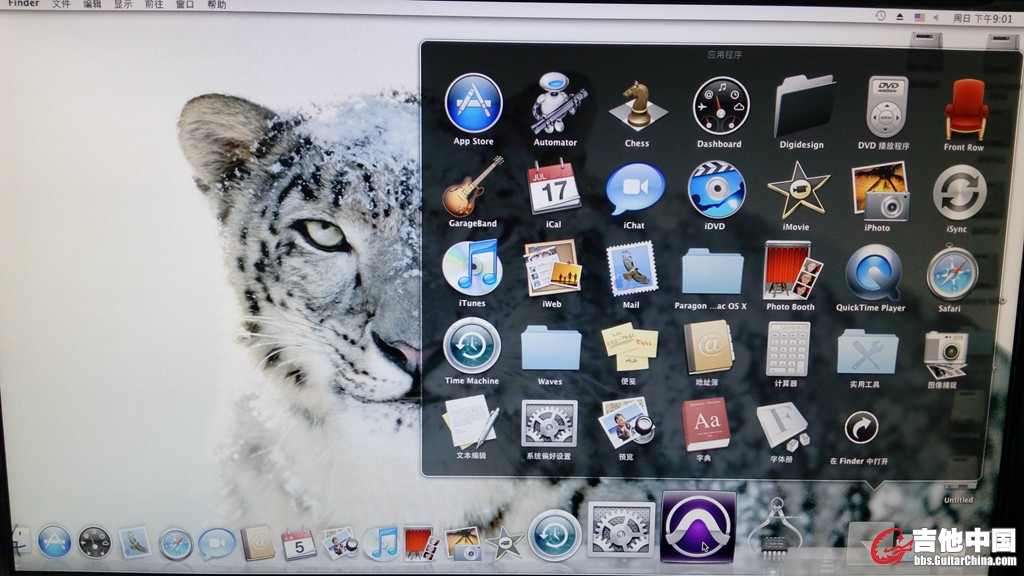Open iTunes from the applications grid
This screenshot has width=1024, height=576.
tap(472, 266)
